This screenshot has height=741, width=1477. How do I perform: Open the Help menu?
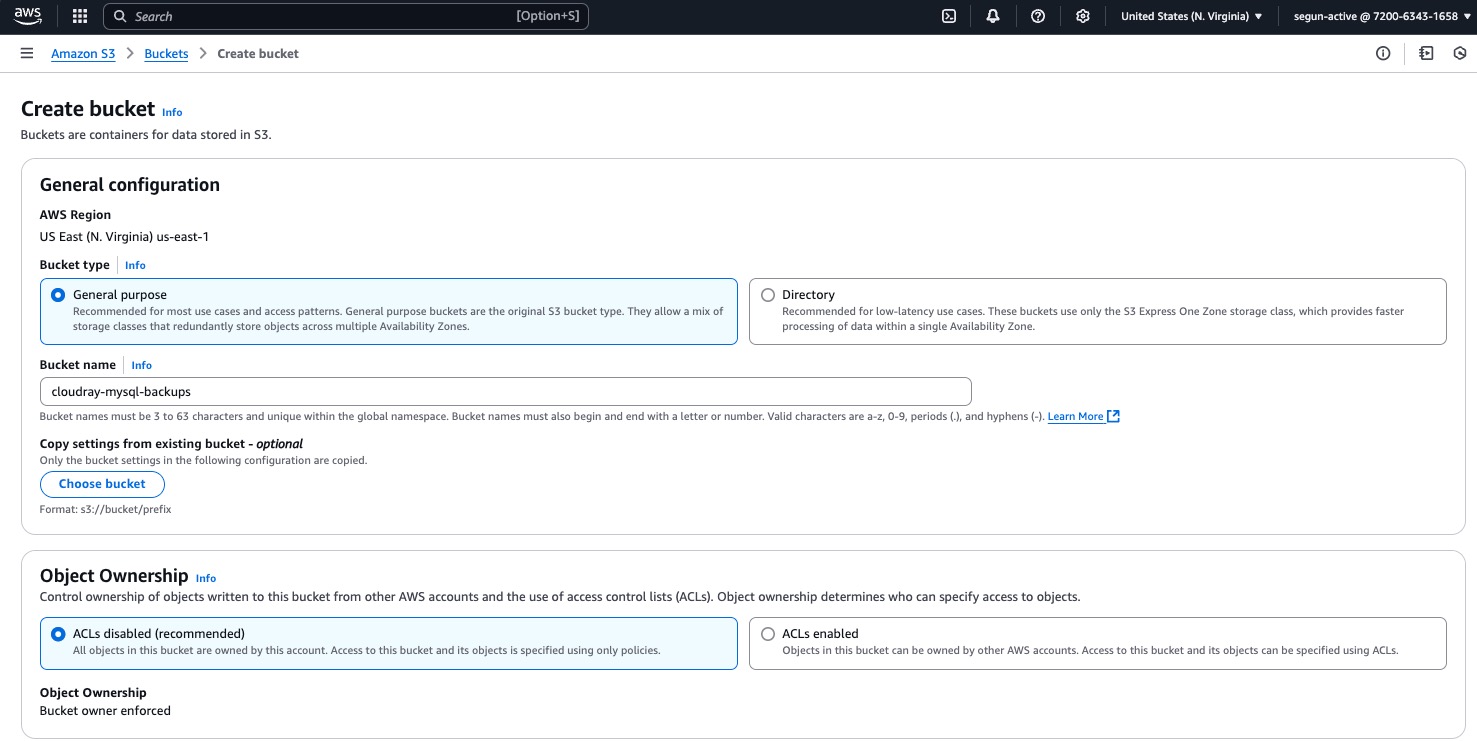pyautogui.click(x=1037, y=16)
